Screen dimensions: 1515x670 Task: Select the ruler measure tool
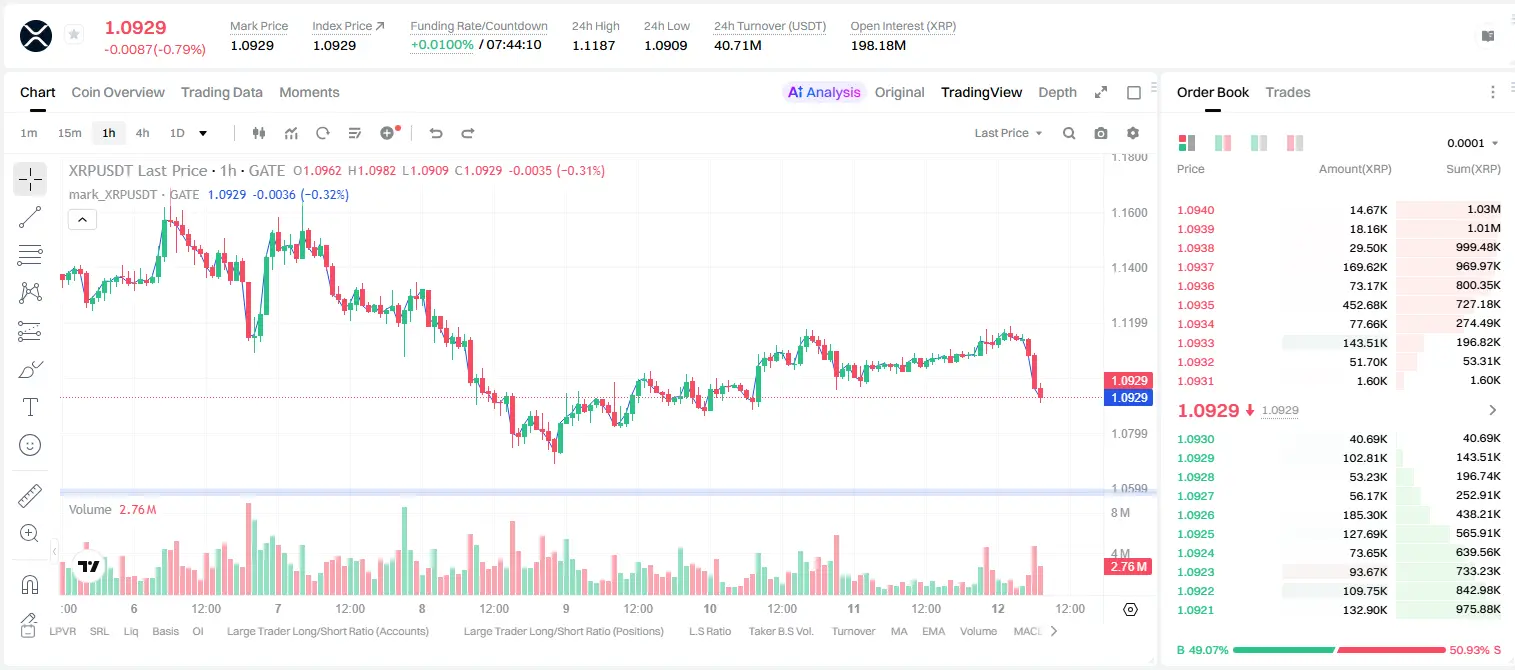click(x=30, y=495)
